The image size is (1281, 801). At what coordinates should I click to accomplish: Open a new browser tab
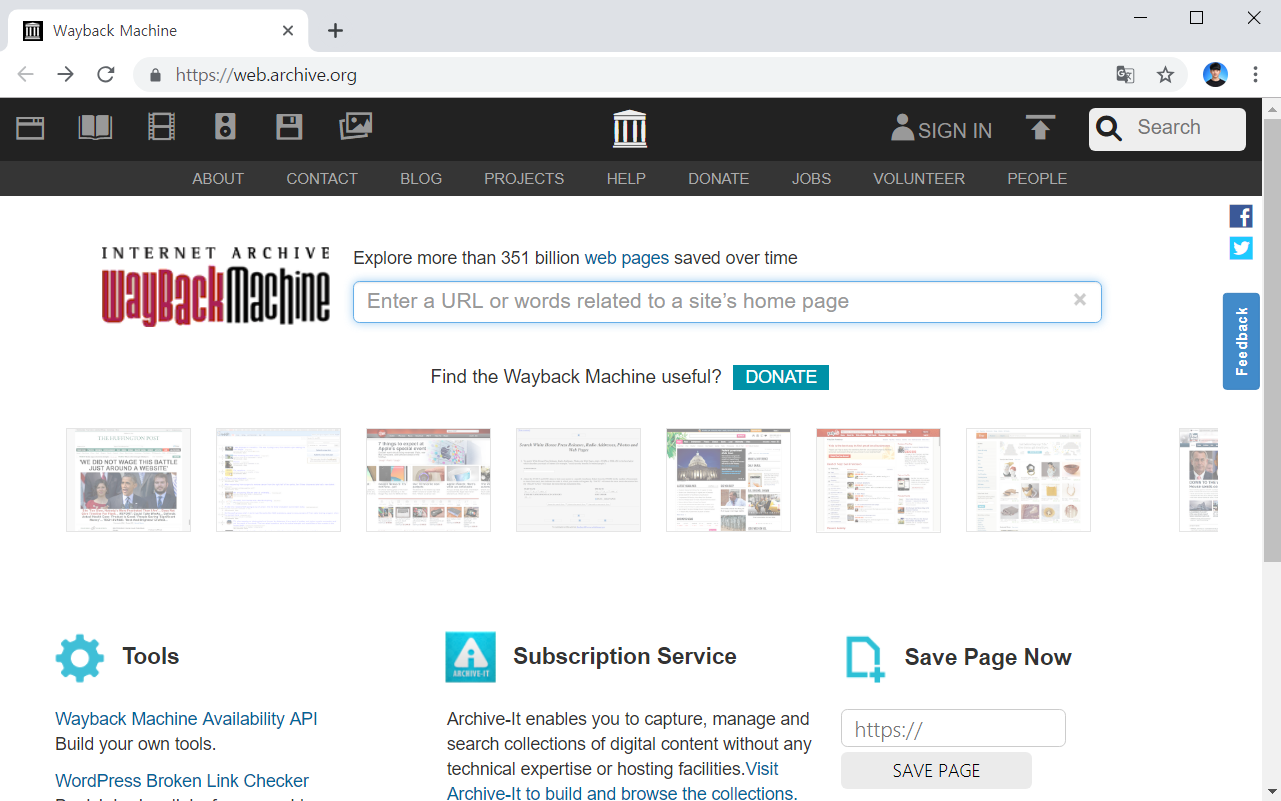pyautogui.click(x=335, y=31)
